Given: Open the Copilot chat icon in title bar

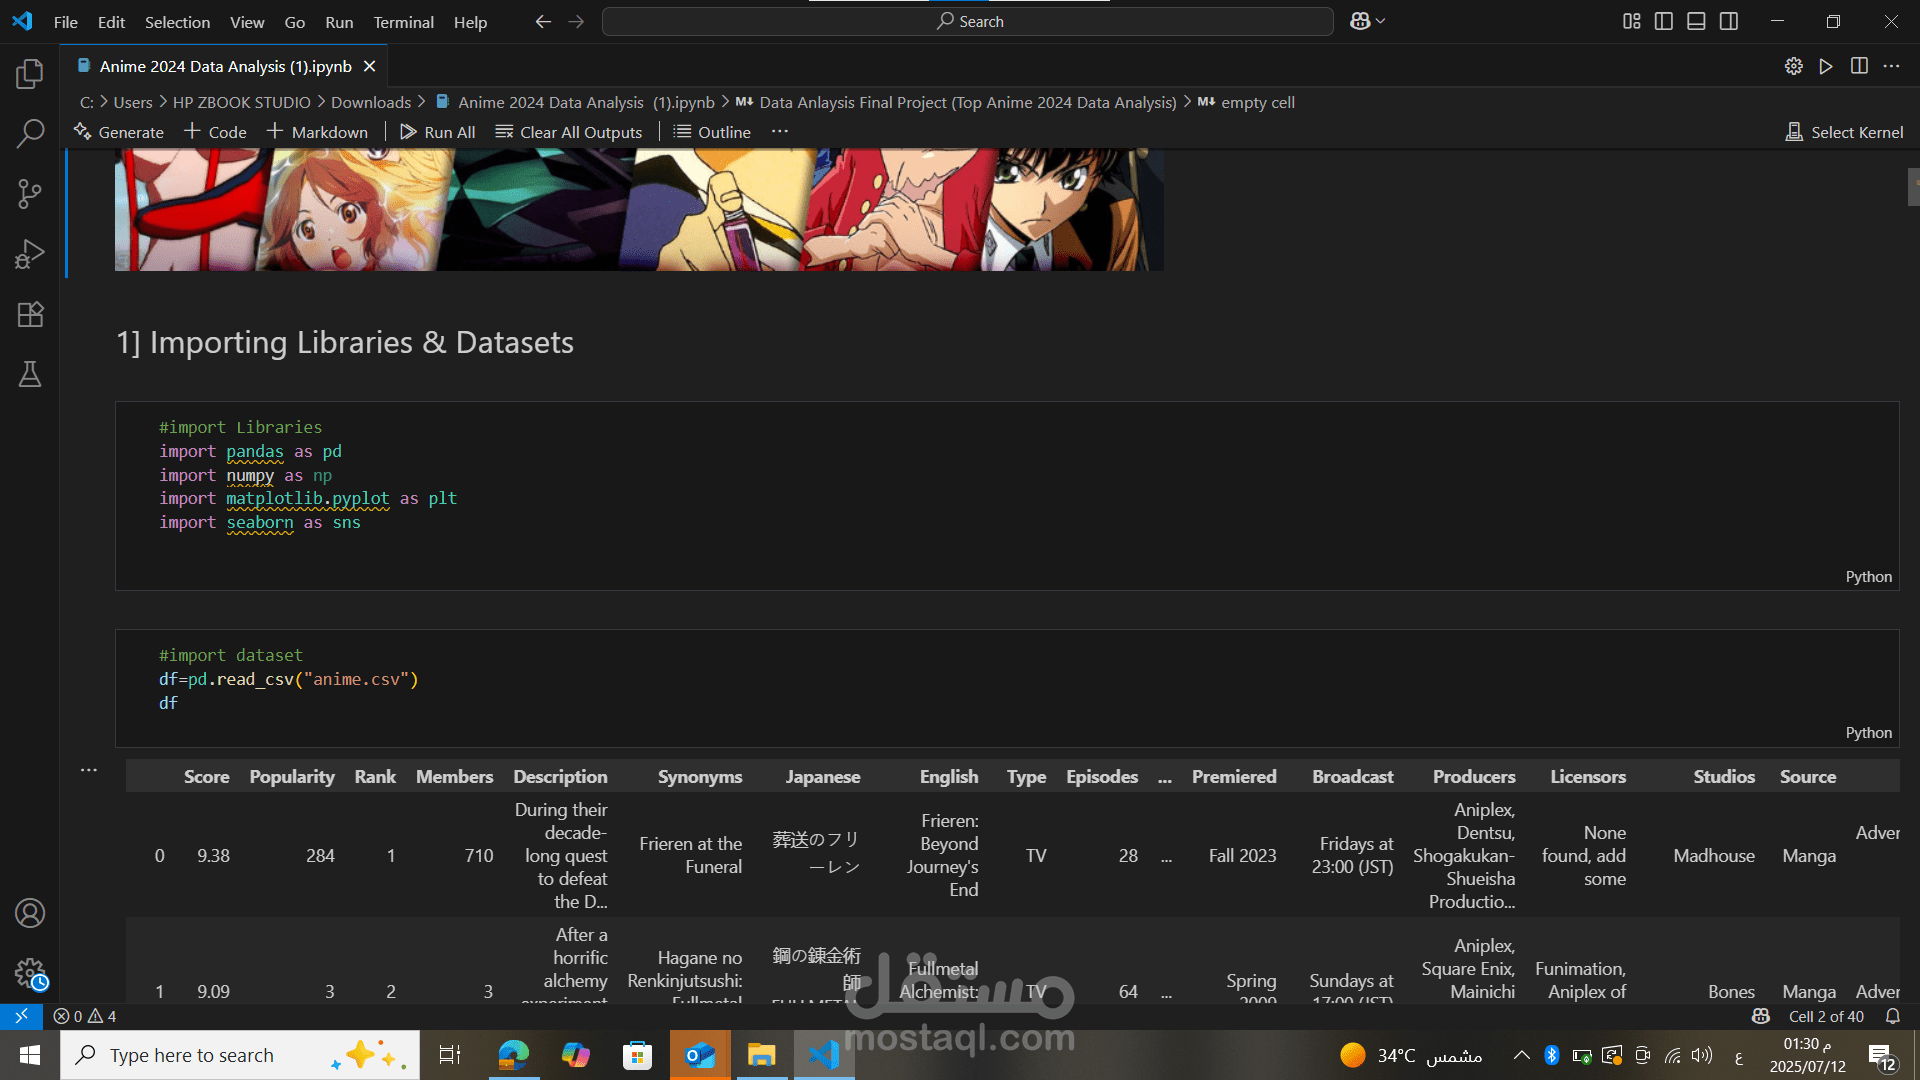Looking at the screenshot, I should [x=1360, y=21].
